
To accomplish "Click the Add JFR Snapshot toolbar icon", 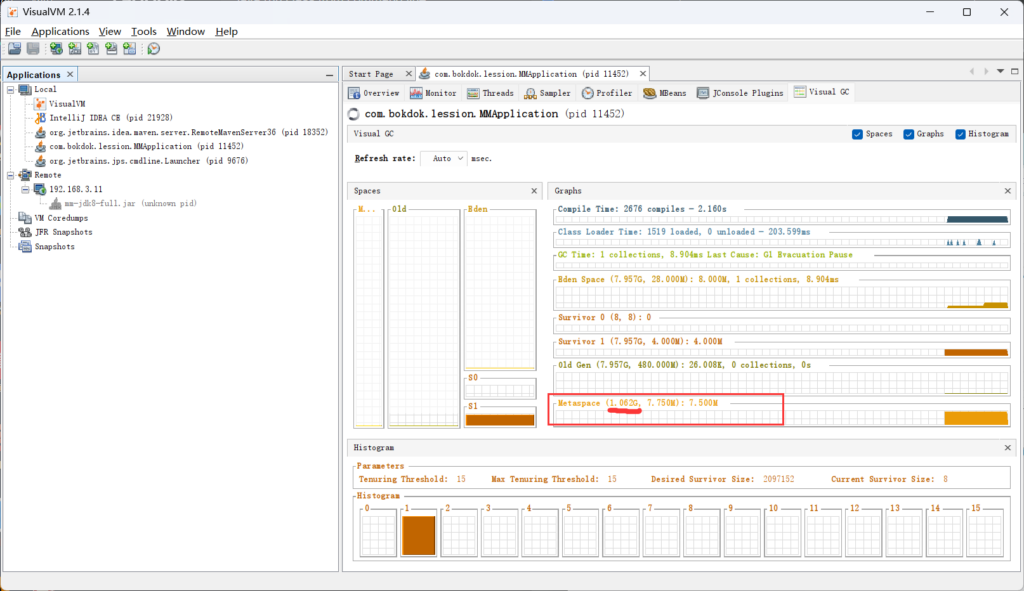I will pos(111,48).
